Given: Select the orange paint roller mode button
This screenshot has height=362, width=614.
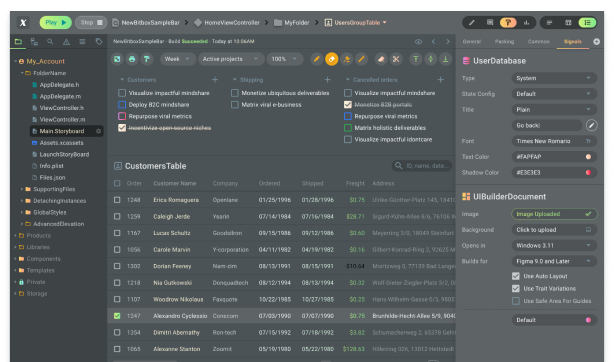Looking at the screenshot, I should coord(508,23).
